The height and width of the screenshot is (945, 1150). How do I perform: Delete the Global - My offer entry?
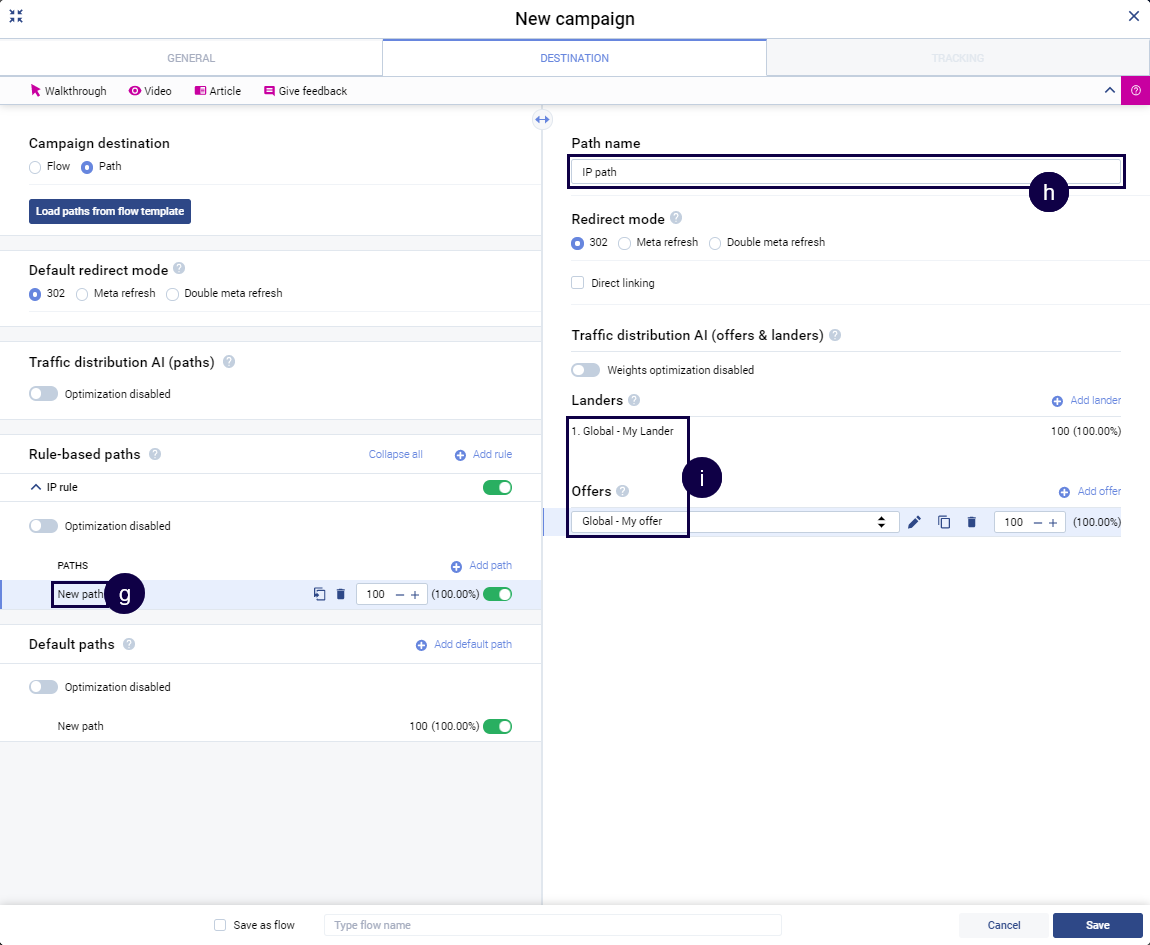click(971, 522)
